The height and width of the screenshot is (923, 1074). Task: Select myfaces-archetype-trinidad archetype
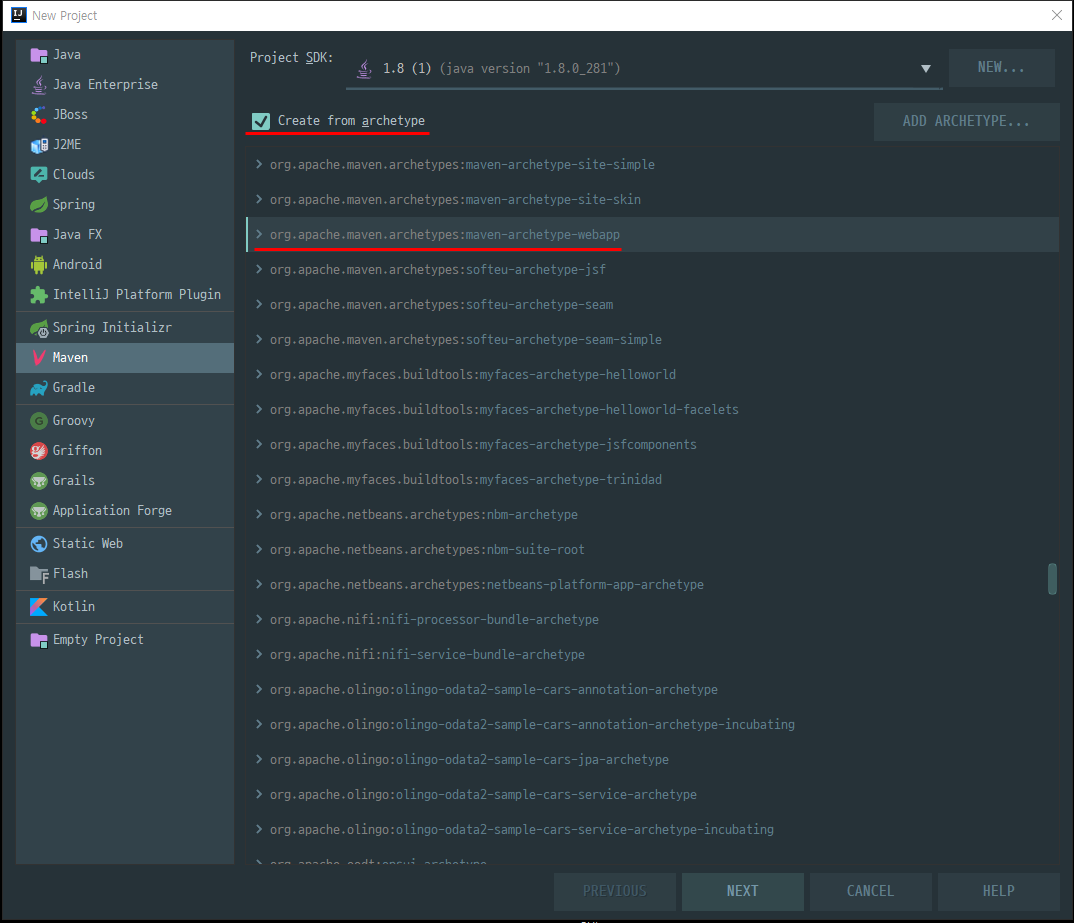tap(652, 479)
